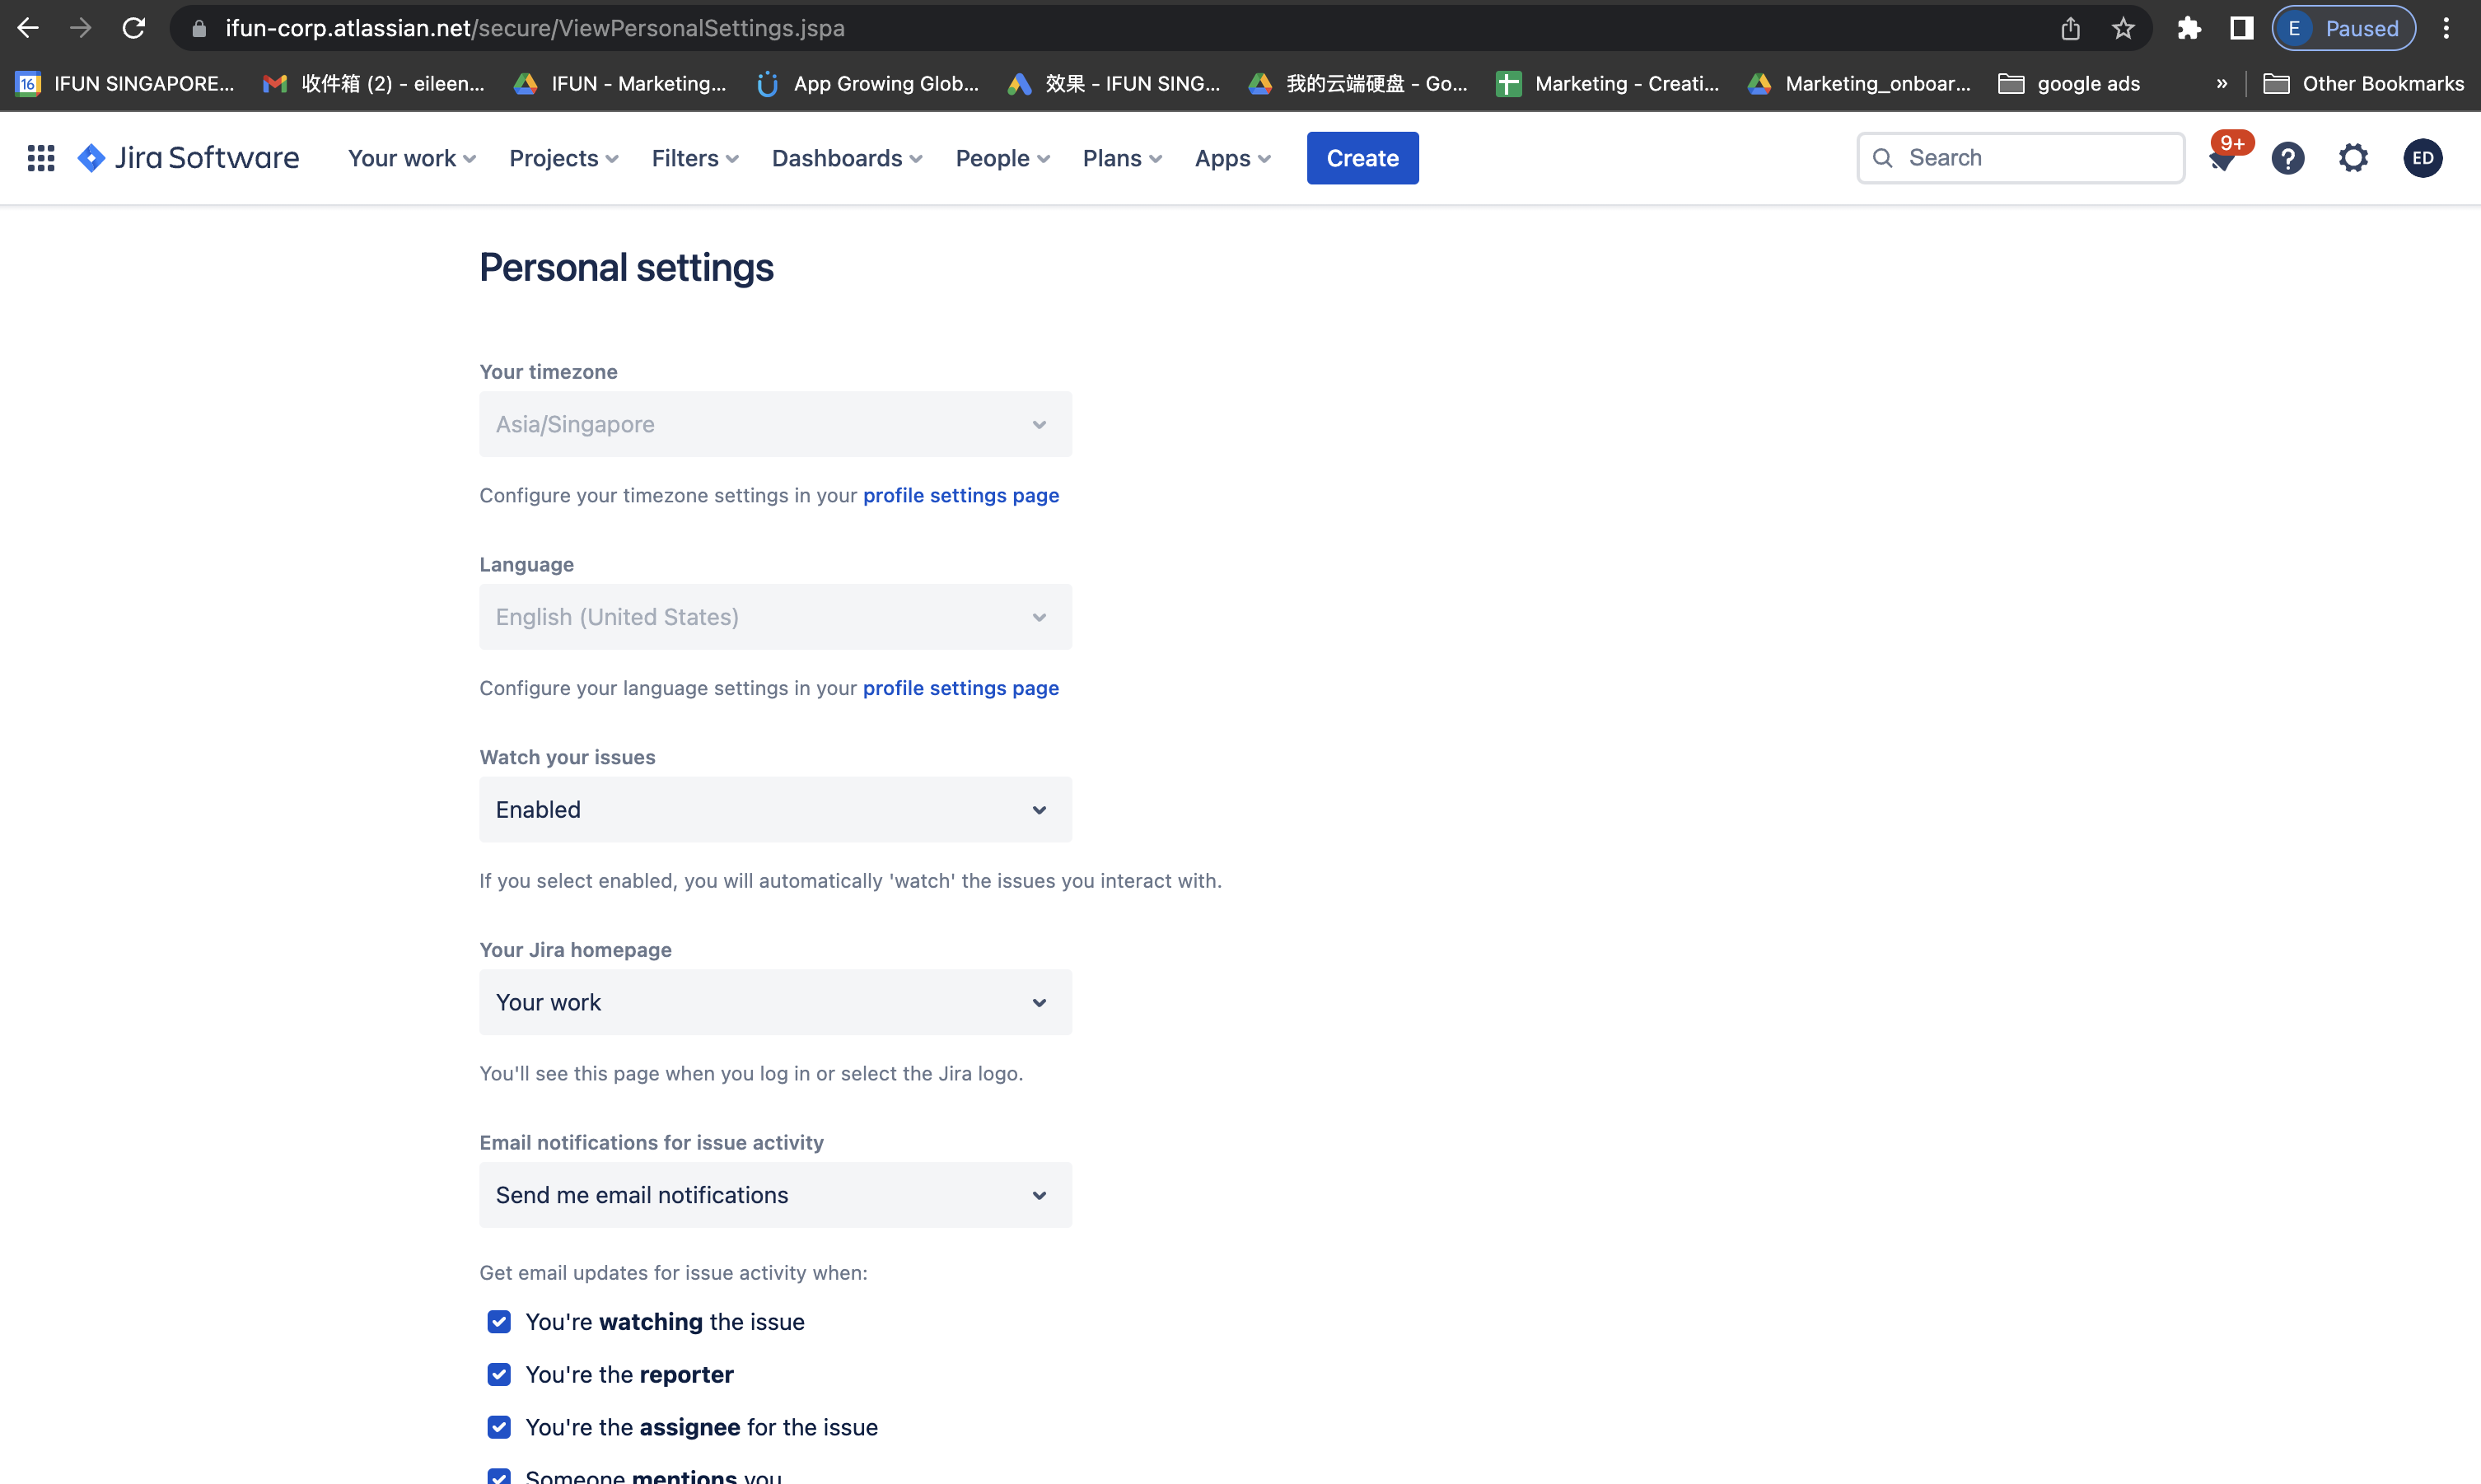
Task: Open the settings gear icon
Action: (x=2353, y=158)
